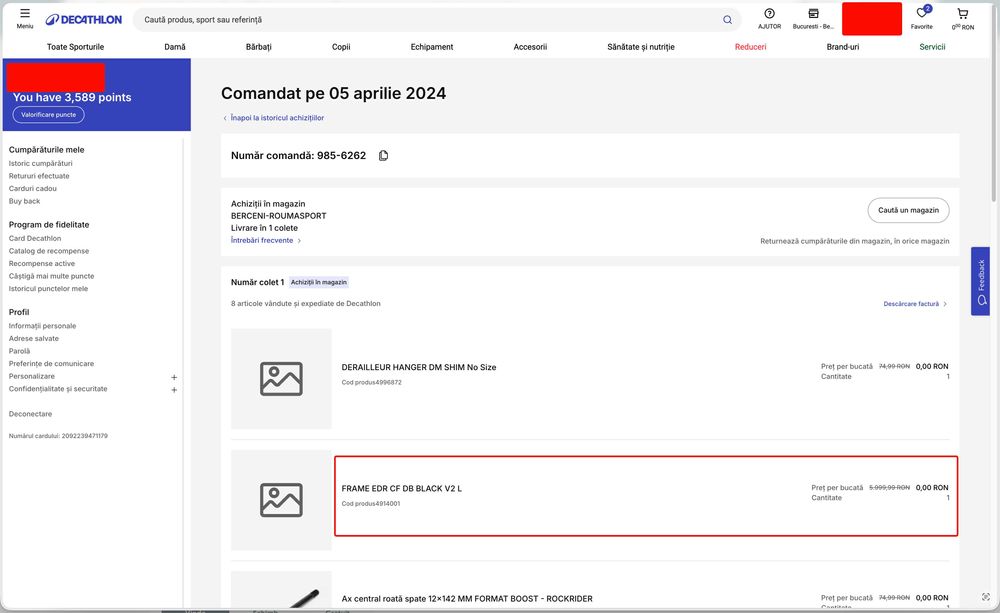Open Preferințe de comunicare
This screenshot has width=1000, height=613.
51,364
